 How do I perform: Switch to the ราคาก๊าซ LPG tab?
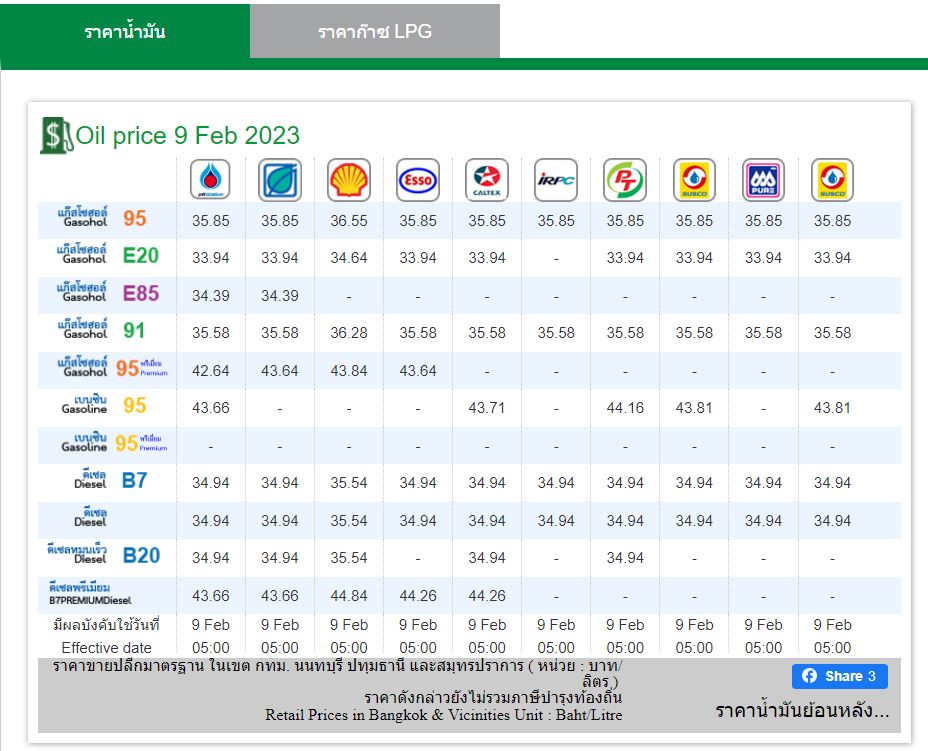(375, 31)
